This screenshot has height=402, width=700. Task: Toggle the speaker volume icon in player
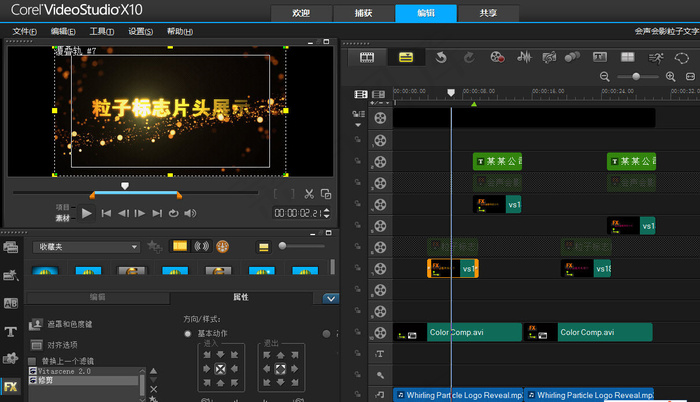click(191, 213)
